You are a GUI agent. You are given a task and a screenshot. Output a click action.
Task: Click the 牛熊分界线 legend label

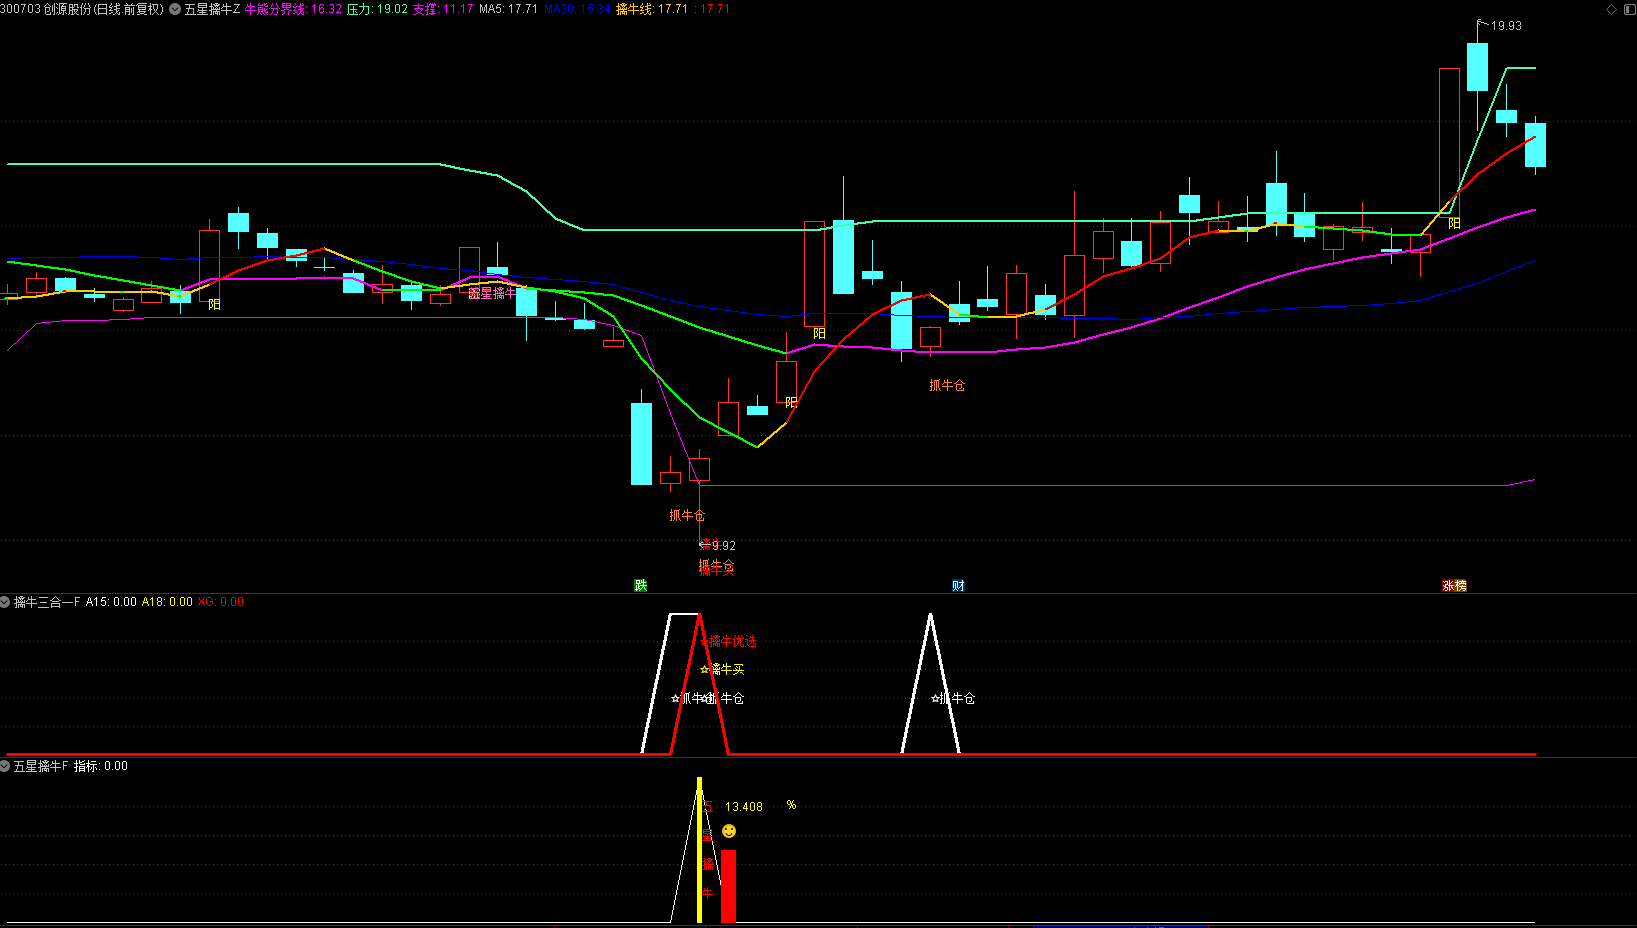coord(275,9)
